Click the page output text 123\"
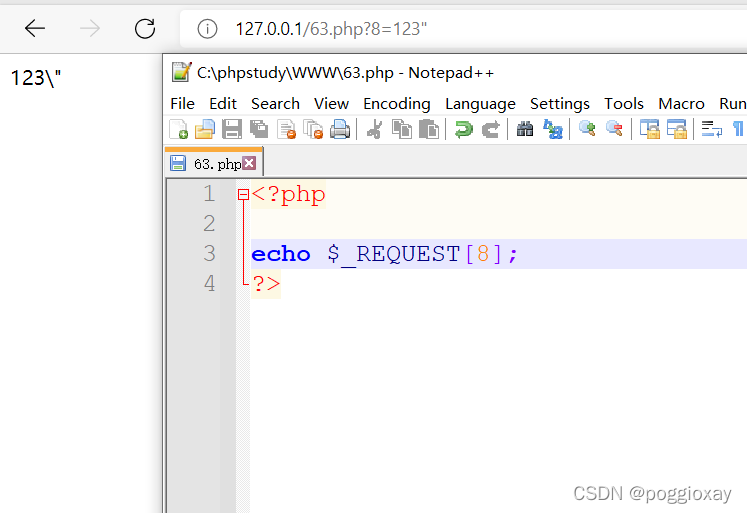 (36, 78)
